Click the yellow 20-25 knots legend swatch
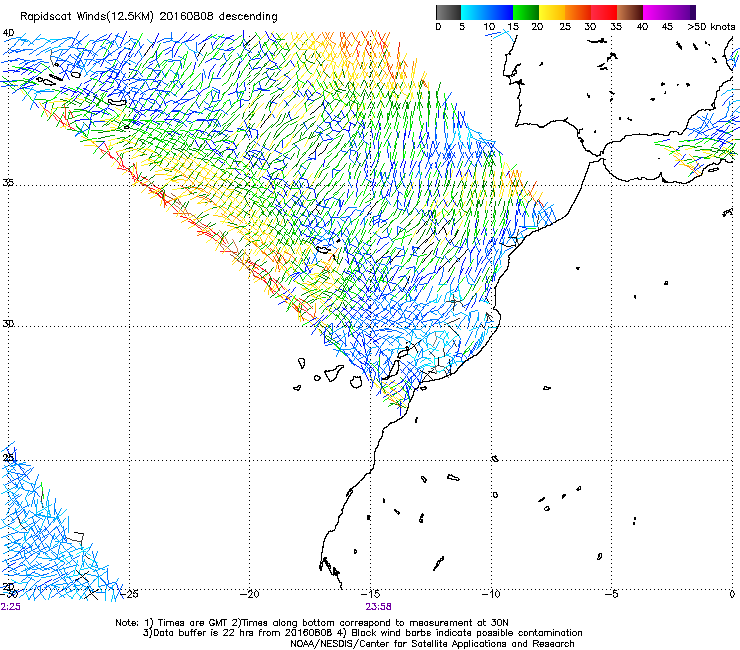Viewport: 740px width, 650px height. pos(552,12)
